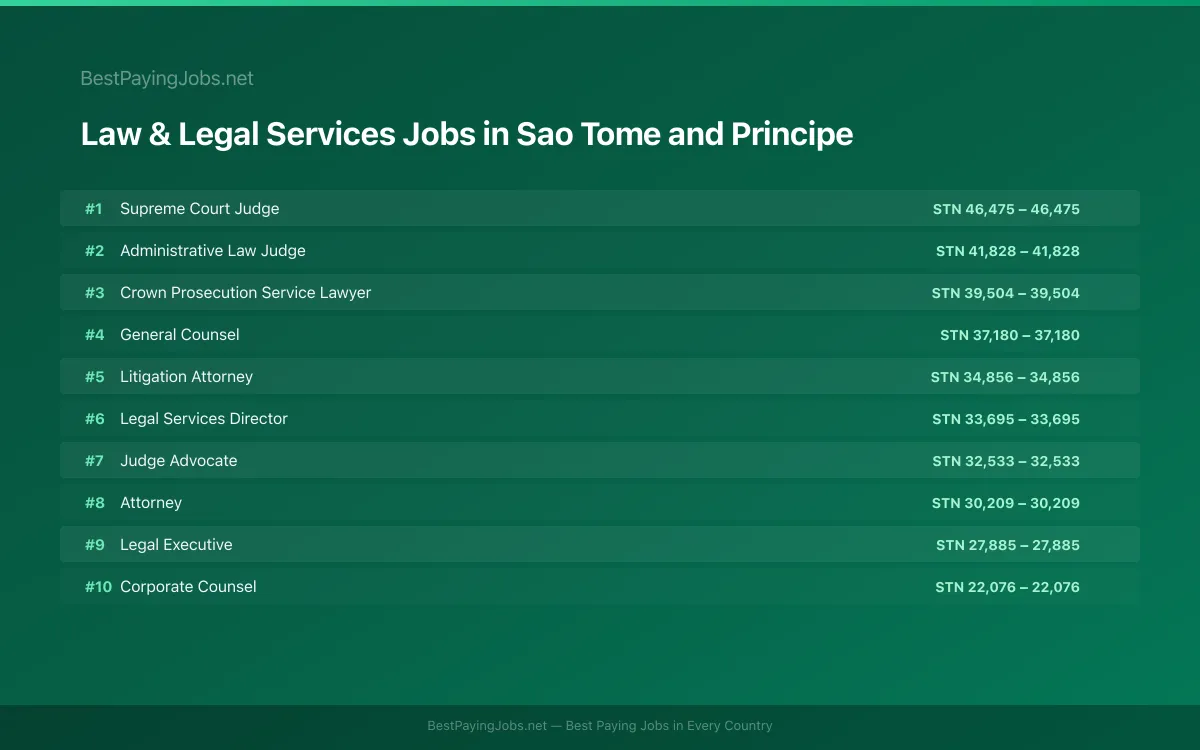
Task: Select Crown Prosecution Service Lawyer job title
Action: (x=246, y=293)
